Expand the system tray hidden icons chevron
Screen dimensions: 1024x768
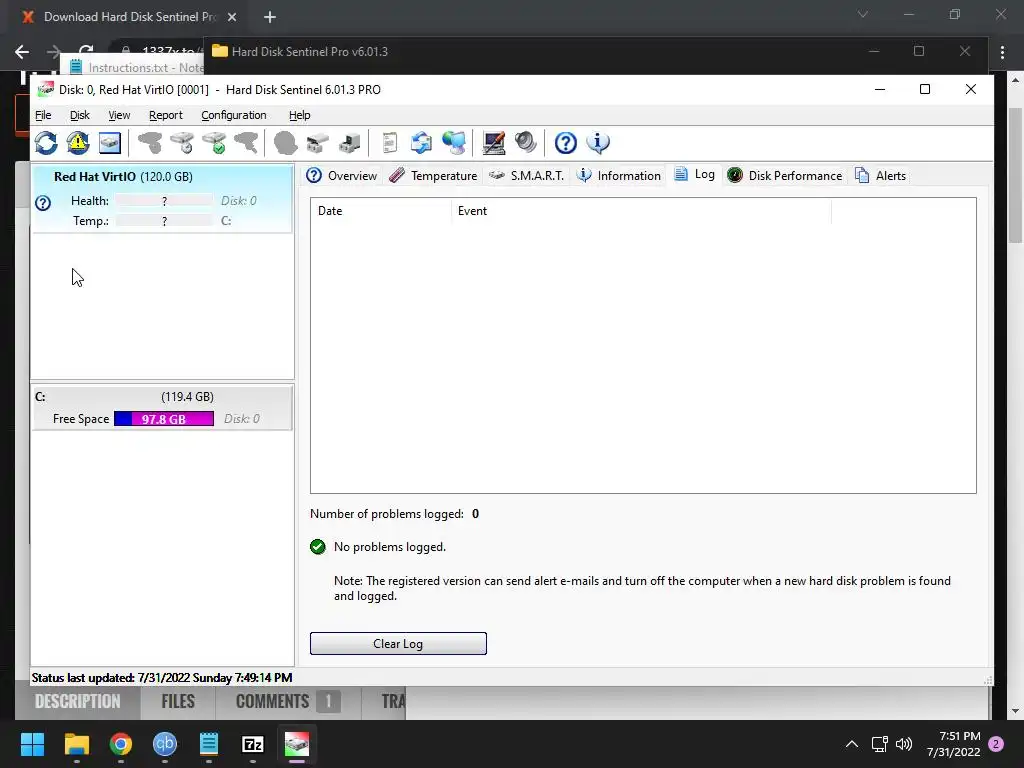click(852, 744)
